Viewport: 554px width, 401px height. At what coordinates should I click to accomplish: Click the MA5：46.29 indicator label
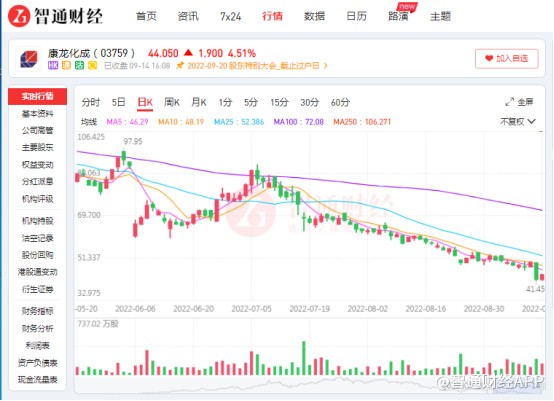pos(127,122)
